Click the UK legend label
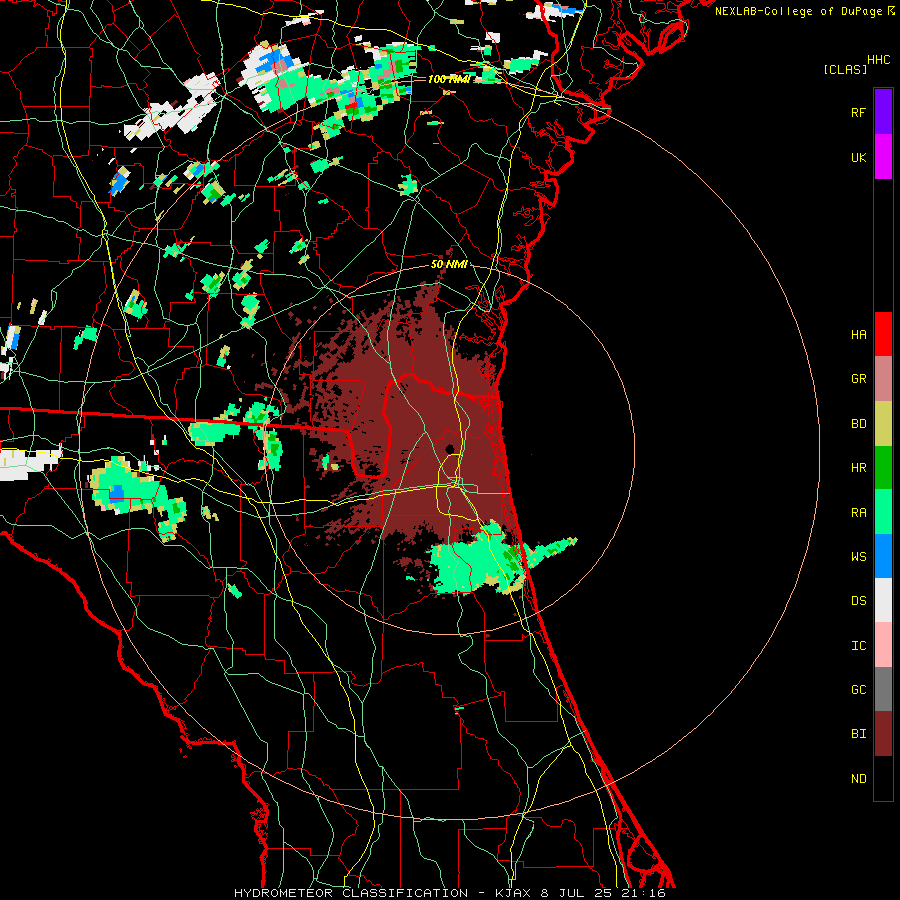This screenshot has width=900, height=900. pyautogui.click(x=858, y=157)
